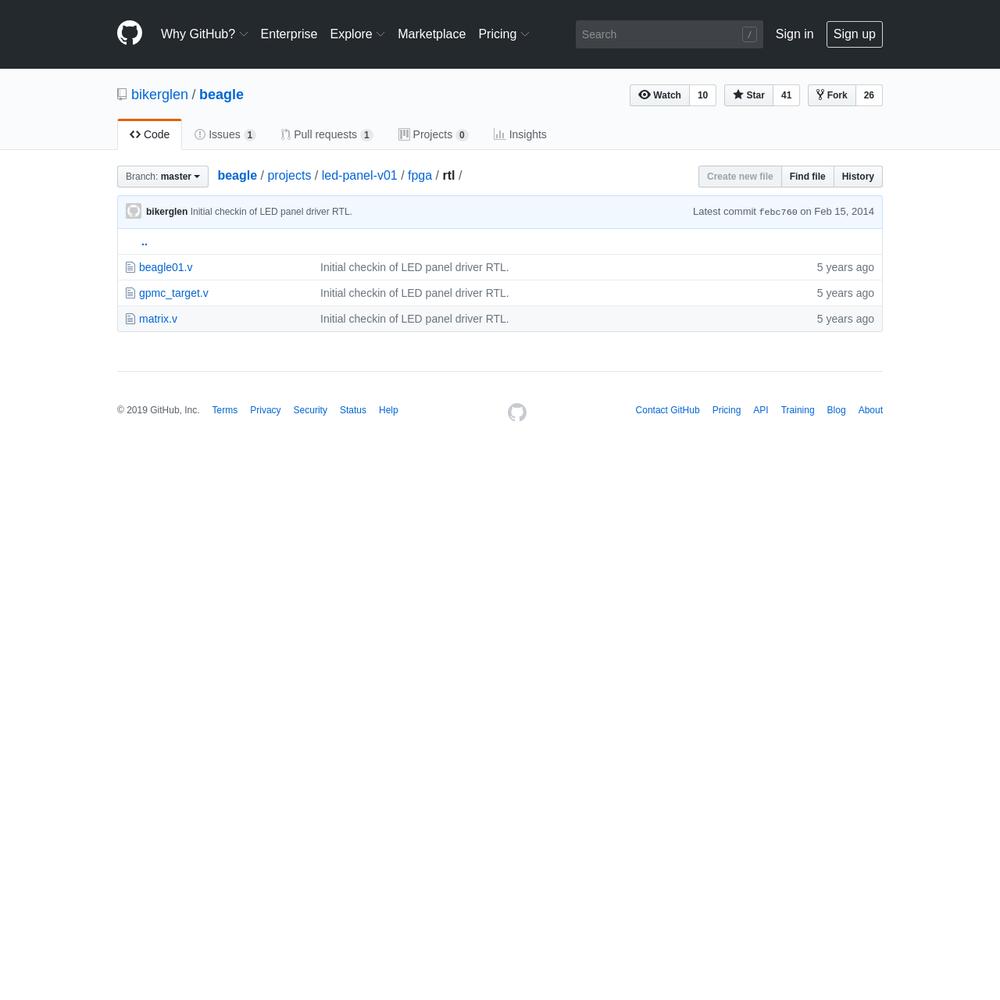Open the bikerglen owner link in title
The image size is (1000, 1000).
tap(159, 95)
